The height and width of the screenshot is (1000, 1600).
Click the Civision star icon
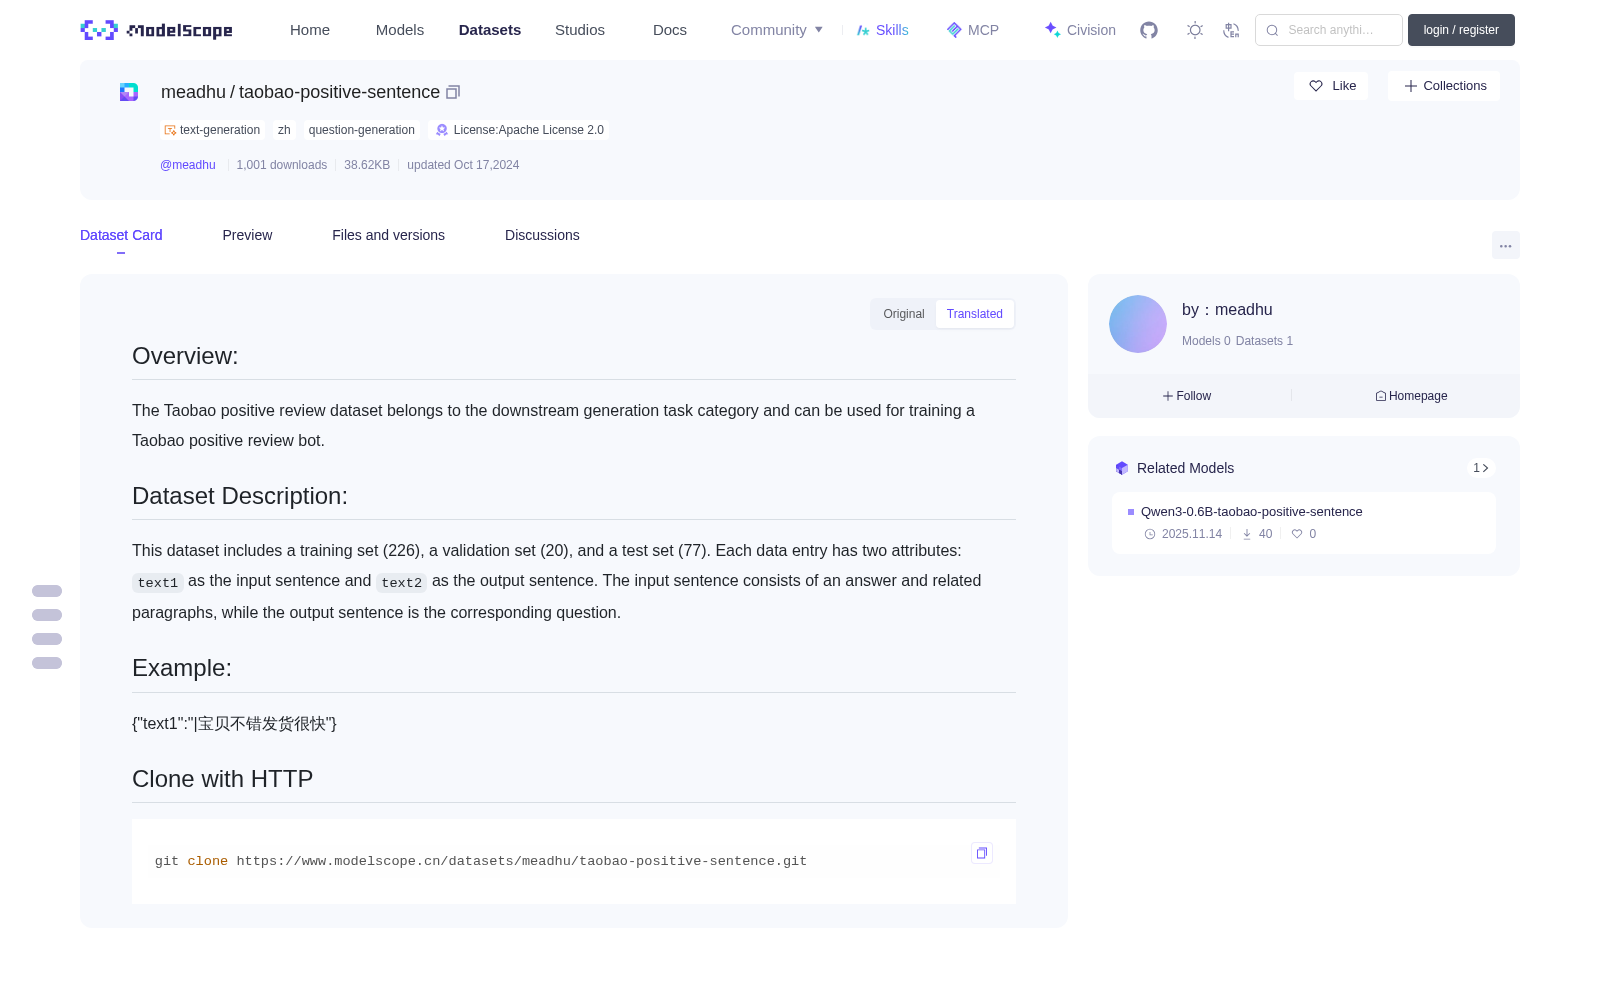pyautogui.click(x=1052, y=30)
